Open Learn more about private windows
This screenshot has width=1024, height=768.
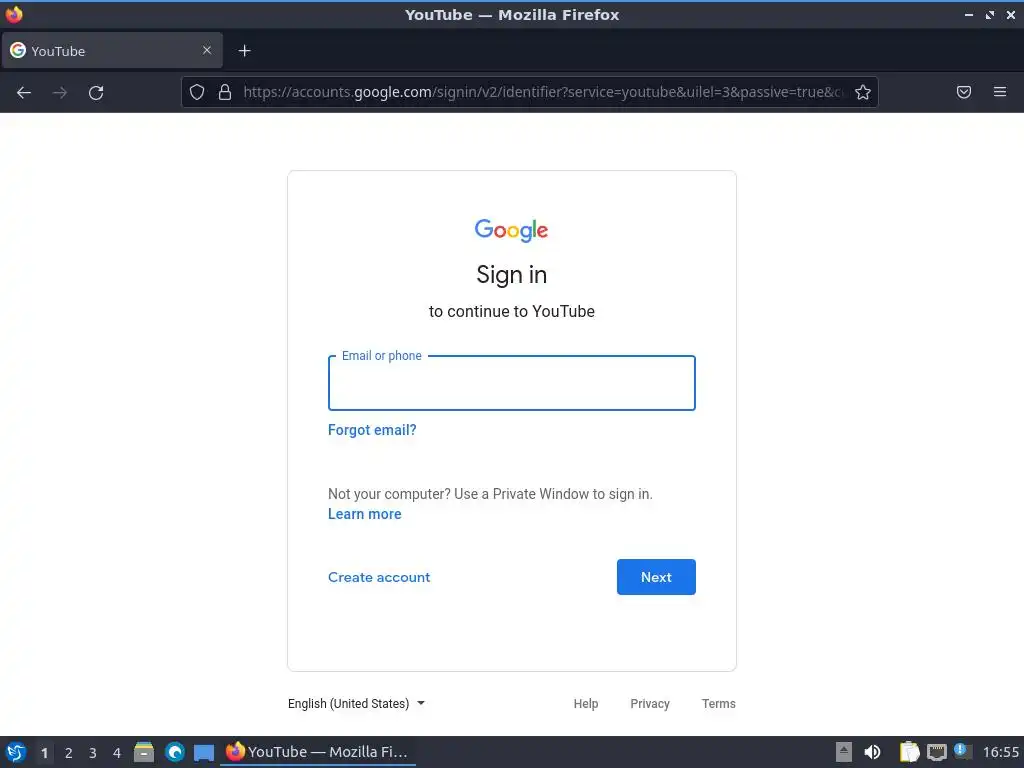(x=364, y=514)
